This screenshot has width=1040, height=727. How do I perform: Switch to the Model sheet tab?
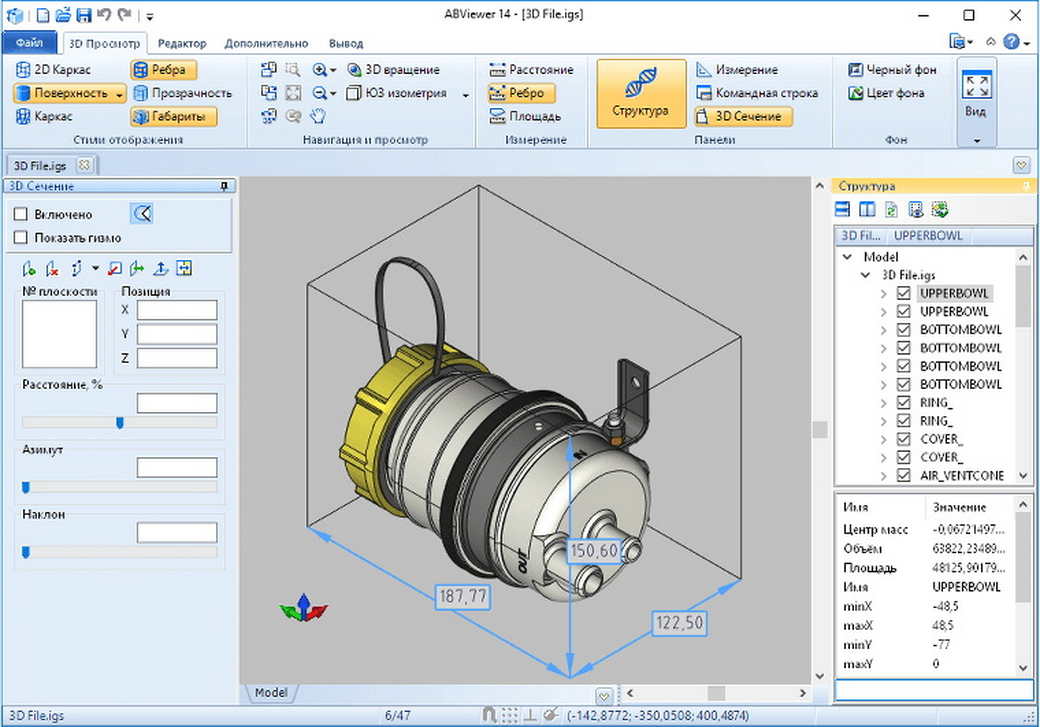click(x=271, y=693)
